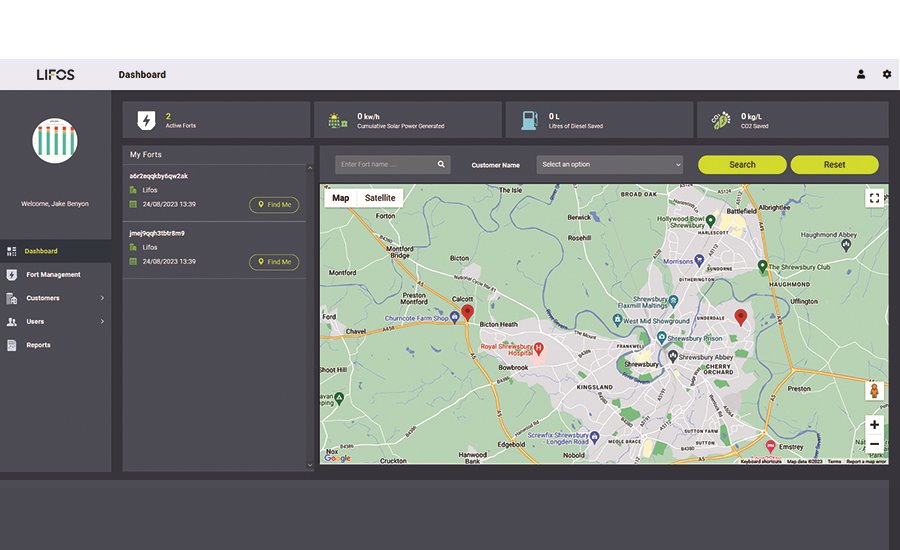Click the Enter Fort name input field
This screenshot has height=550, width=900.
385,164
